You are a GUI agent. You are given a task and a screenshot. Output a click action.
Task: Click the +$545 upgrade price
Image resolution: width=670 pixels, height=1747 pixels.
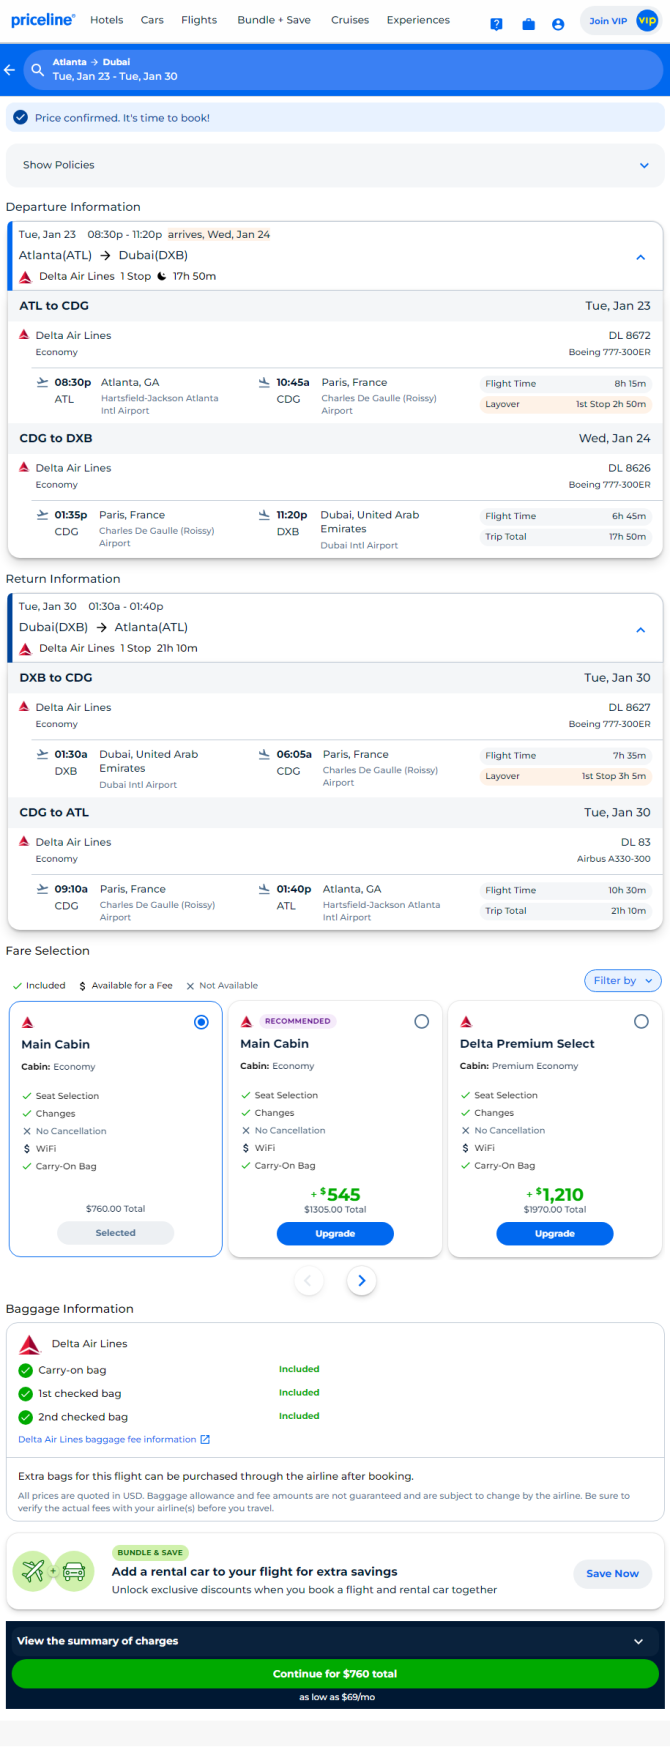click(335, 1195)
